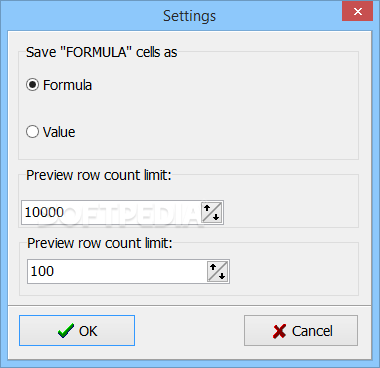Click the lower 'Preview row count limit:' label
The height and width of the screenshot is (368, 380).
100,243
